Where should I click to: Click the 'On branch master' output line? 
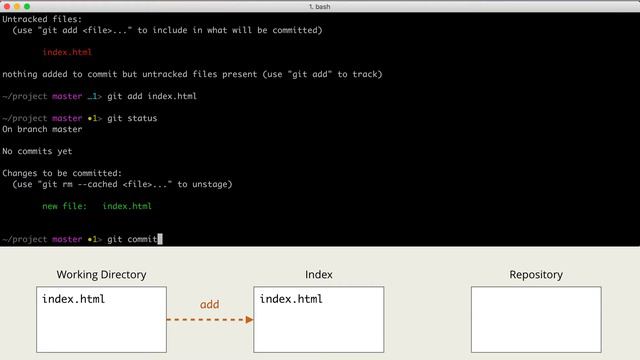click(42, 129)
